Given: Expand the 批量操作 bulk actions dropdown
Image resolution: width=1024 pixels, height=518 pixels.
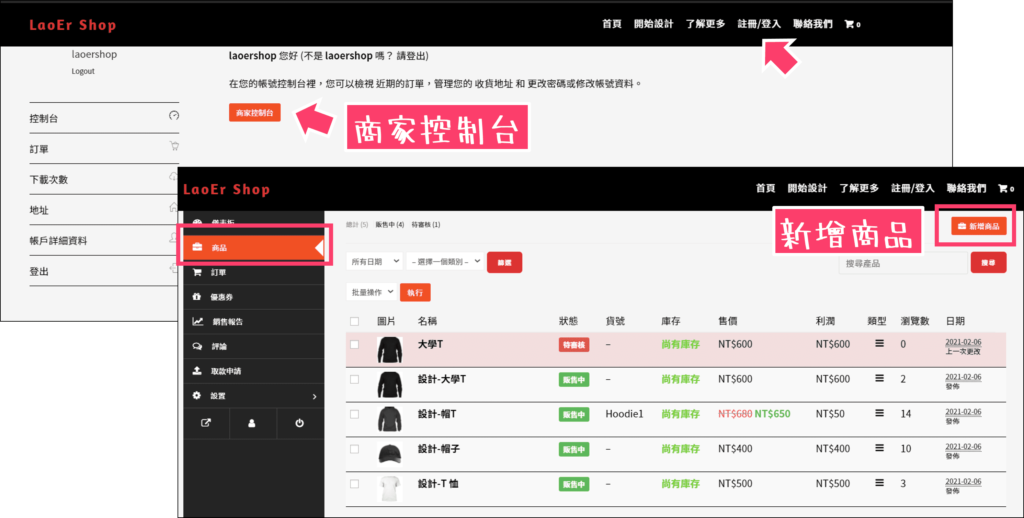Looking at the screenshot, I should [371, 292].
